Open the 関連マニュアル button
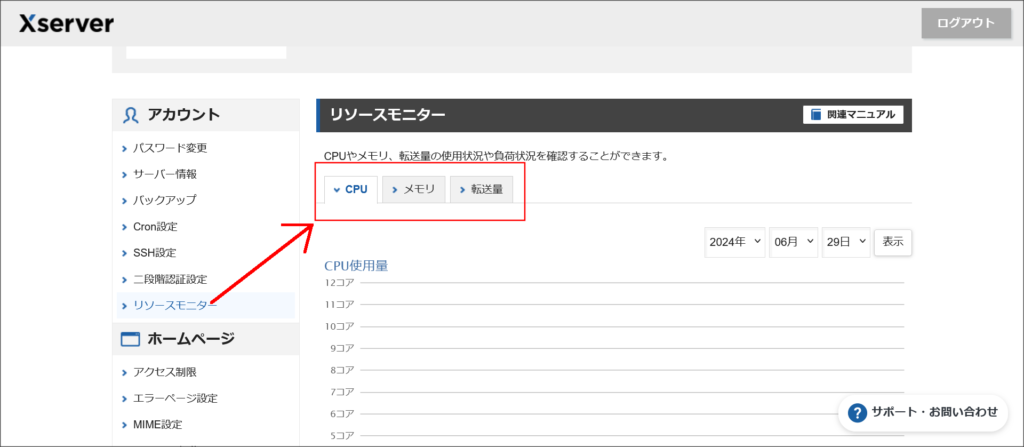The height and width of the screenshot is (447, 1024). (853, 115)
